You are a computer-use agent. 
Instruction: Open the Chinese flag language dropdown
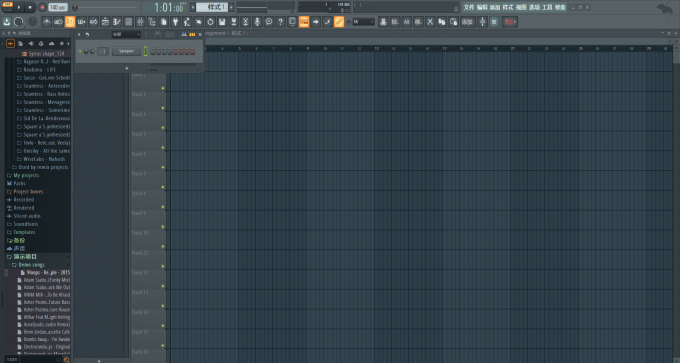pos(510,22)
